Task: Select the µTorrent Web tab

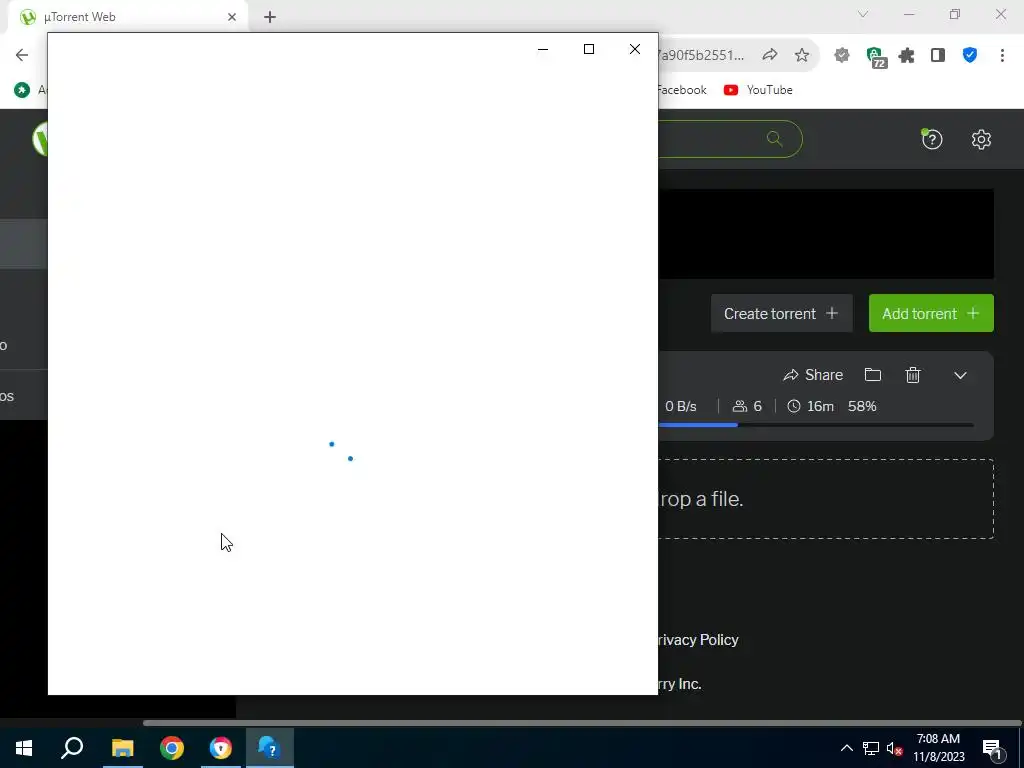Action: coord(128,17)
